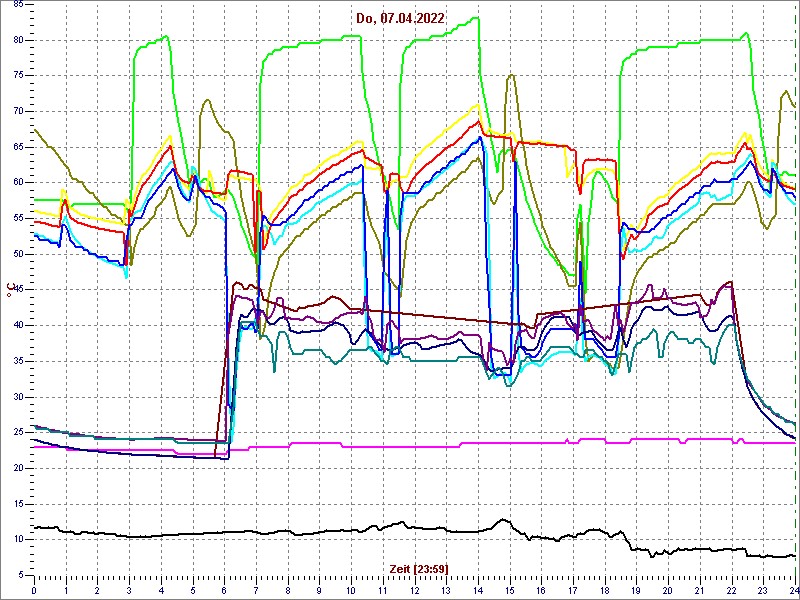Click the chart date title "Do, 07.04.2022"

pos(400,18)
